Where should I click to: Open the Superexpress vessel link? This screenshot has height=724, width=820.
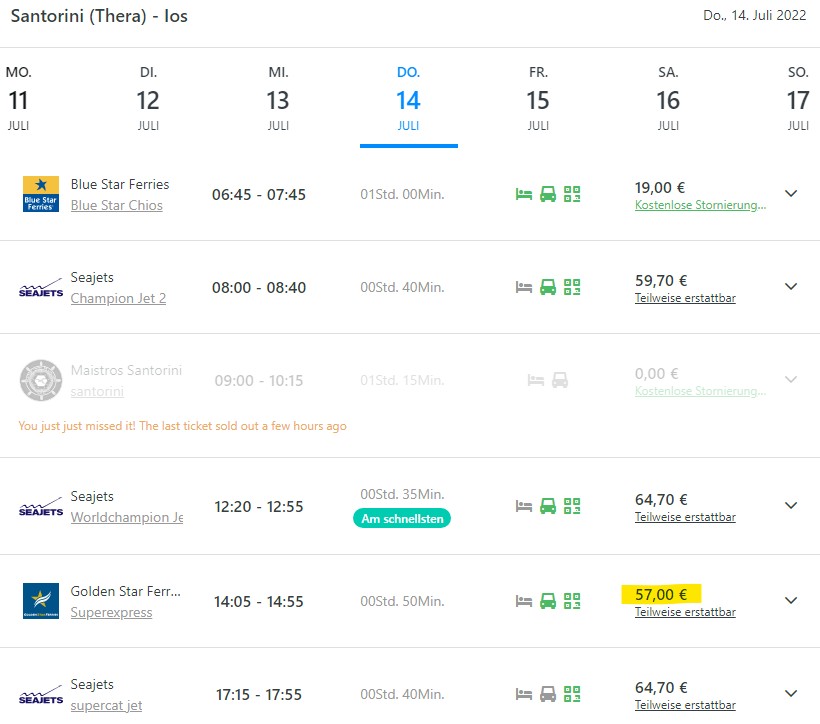click(111, 613)
